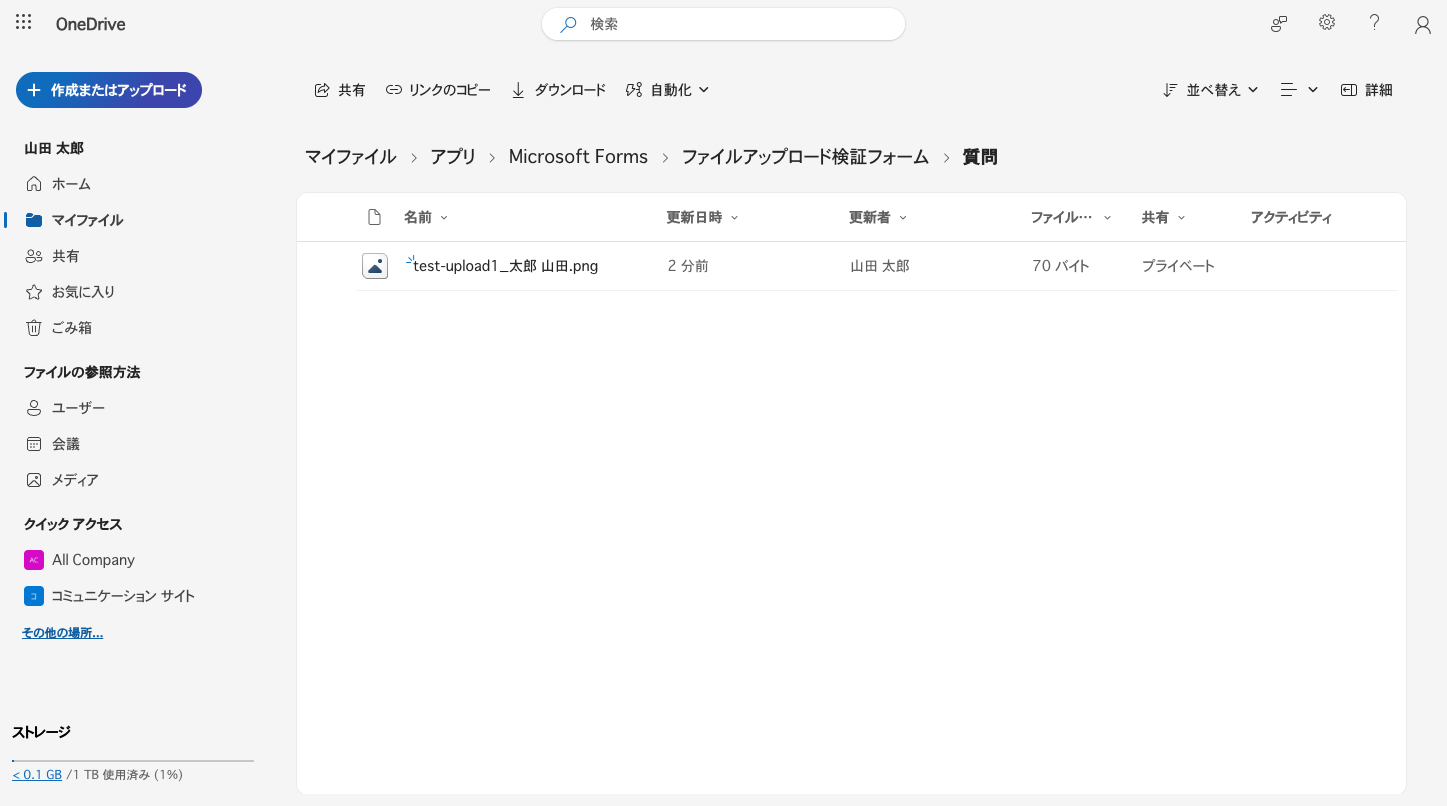The width and height of the screenshot is (1447, 806).
Task: Open the app launcher waffle icon
Action: 24,23
